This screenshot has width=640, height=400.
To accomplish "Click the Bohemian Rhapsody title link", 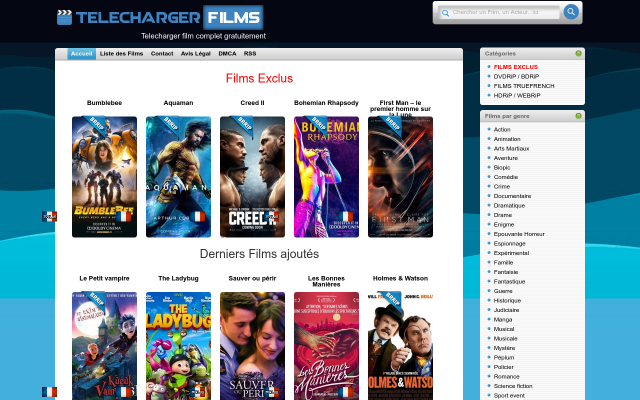I will point(326,103).
